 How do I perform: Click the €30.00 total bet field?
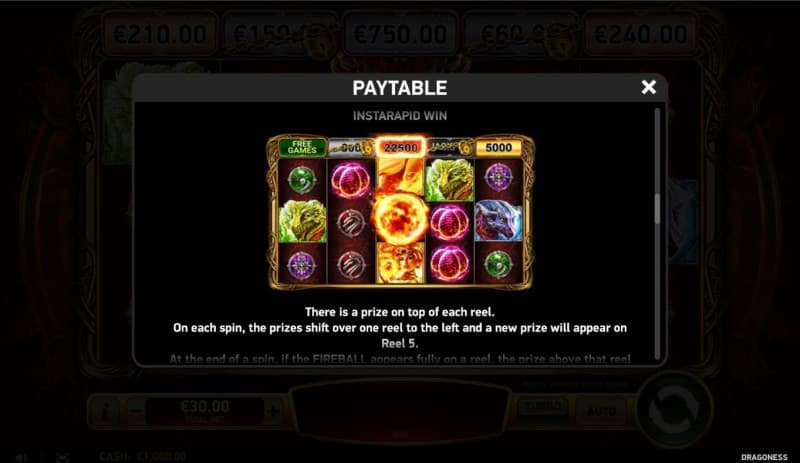coord(205,411)
